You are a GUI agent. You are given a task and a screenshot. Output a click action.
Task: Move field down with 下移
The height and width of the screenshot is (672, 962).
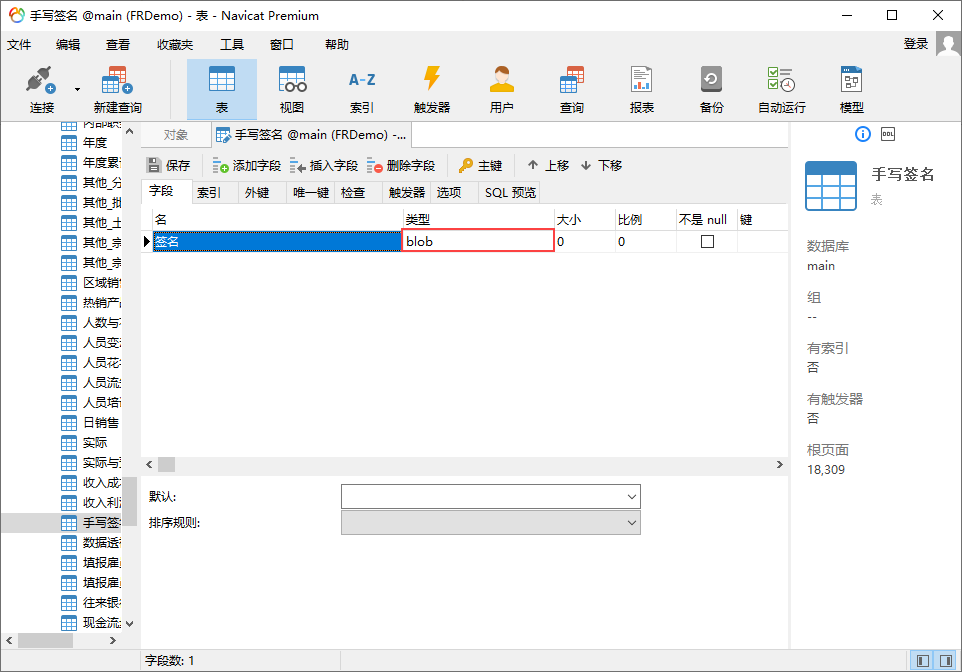click(601, 165)
